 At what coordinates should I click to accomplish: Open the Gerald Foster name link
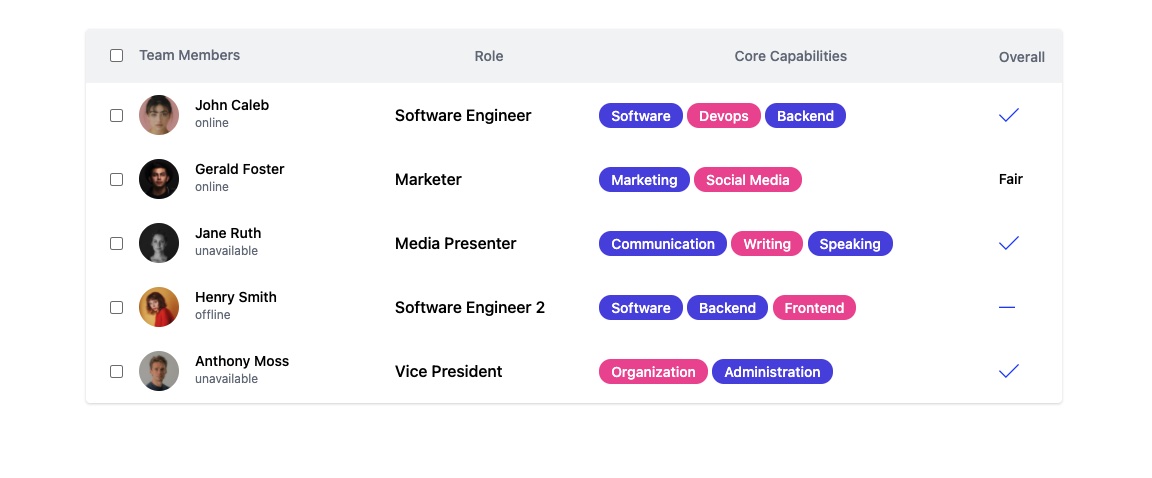(x=240, y=169)
